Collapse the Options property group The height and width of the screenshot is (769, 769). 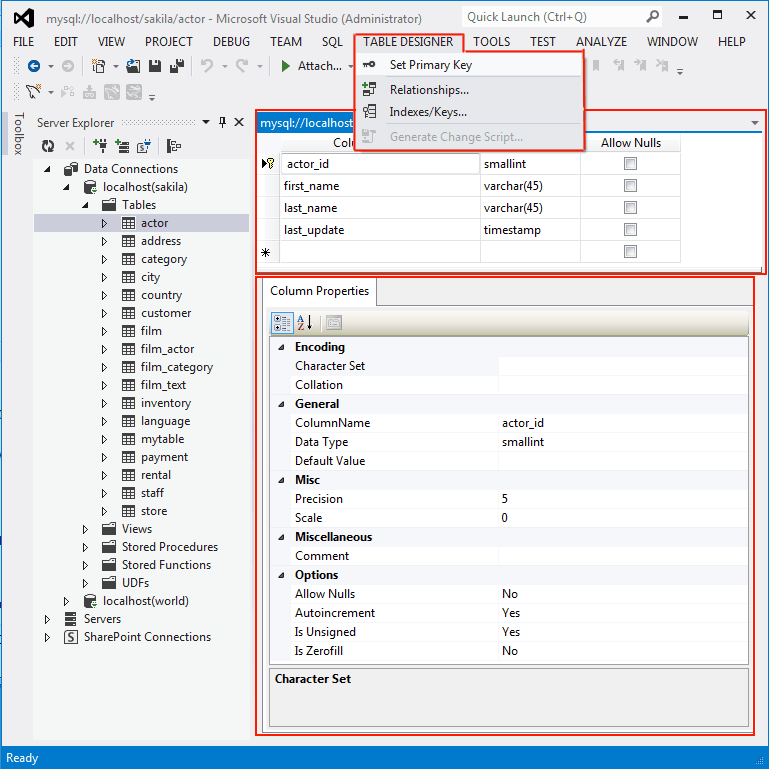[x=282, y=575]
